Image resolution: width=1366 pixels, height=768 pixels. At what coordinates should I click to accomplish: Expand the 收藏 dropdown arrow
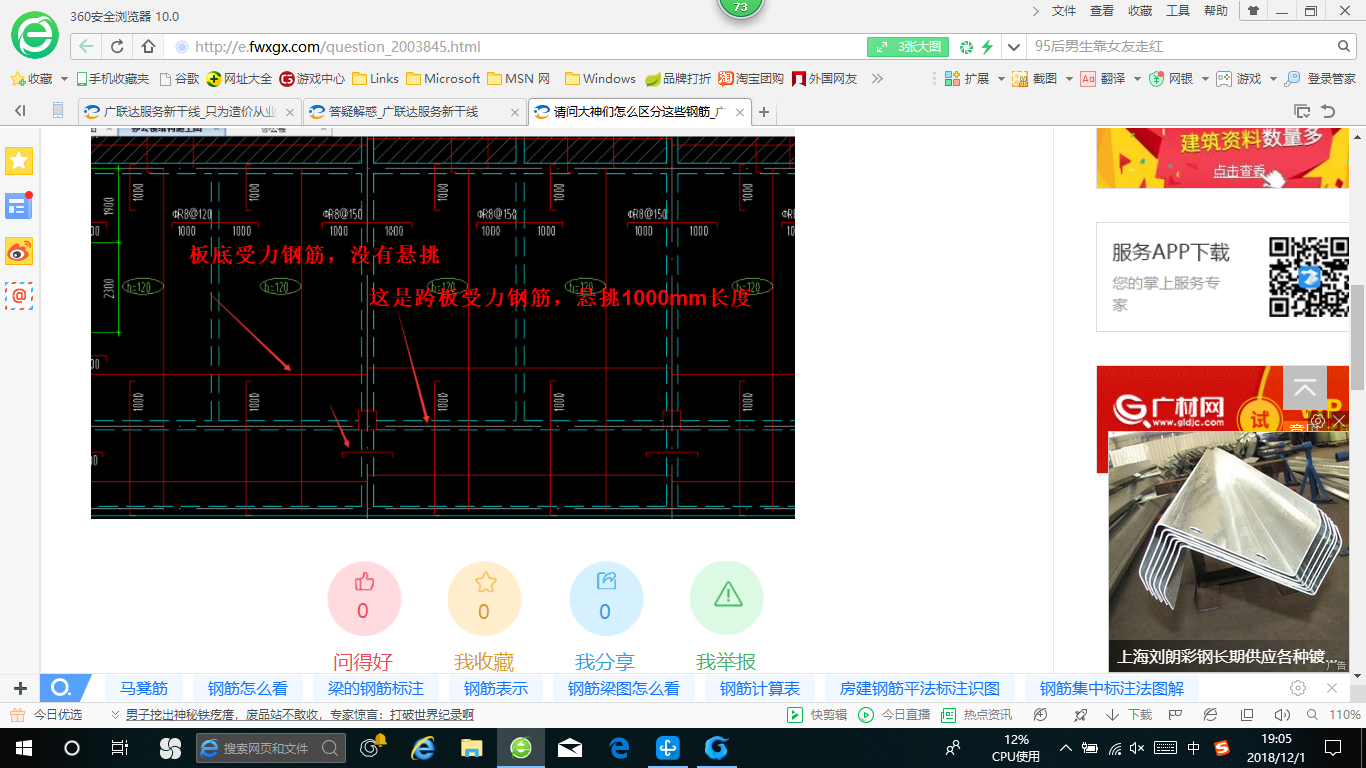pos(65,78)
